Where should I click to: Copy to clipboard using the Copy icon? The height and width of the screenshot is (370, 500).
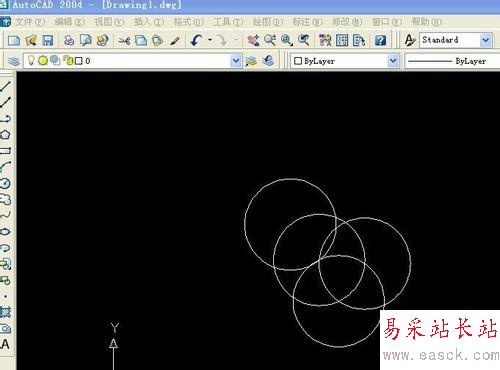pyautogui.click(x=141, y=40)
